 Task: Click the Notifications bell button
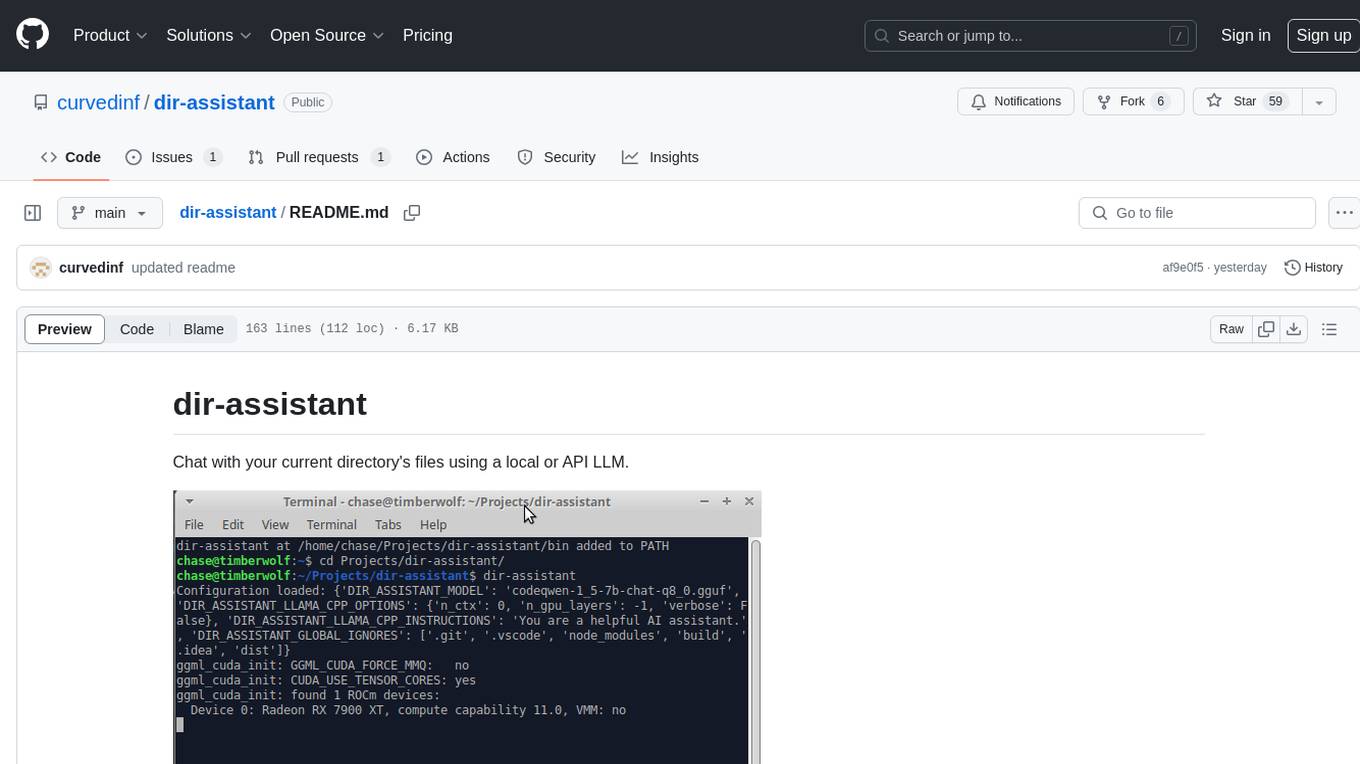[1016, 101]
